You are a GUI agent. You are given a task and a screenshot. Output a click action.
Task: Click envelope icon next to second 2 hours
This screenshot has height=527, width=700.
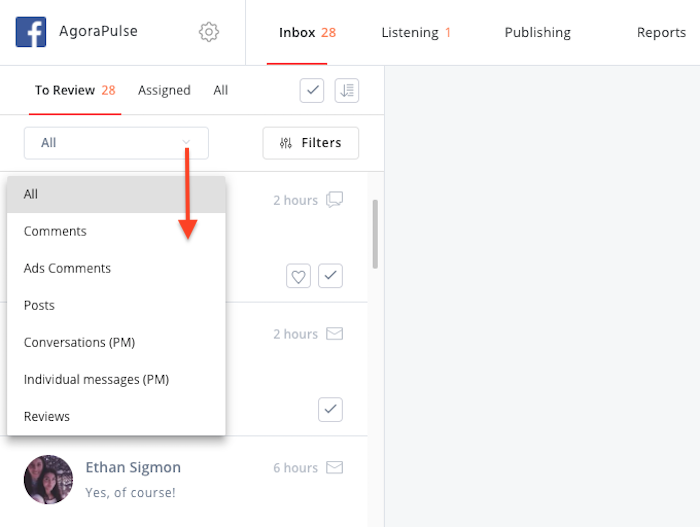[x=334, y=334]
